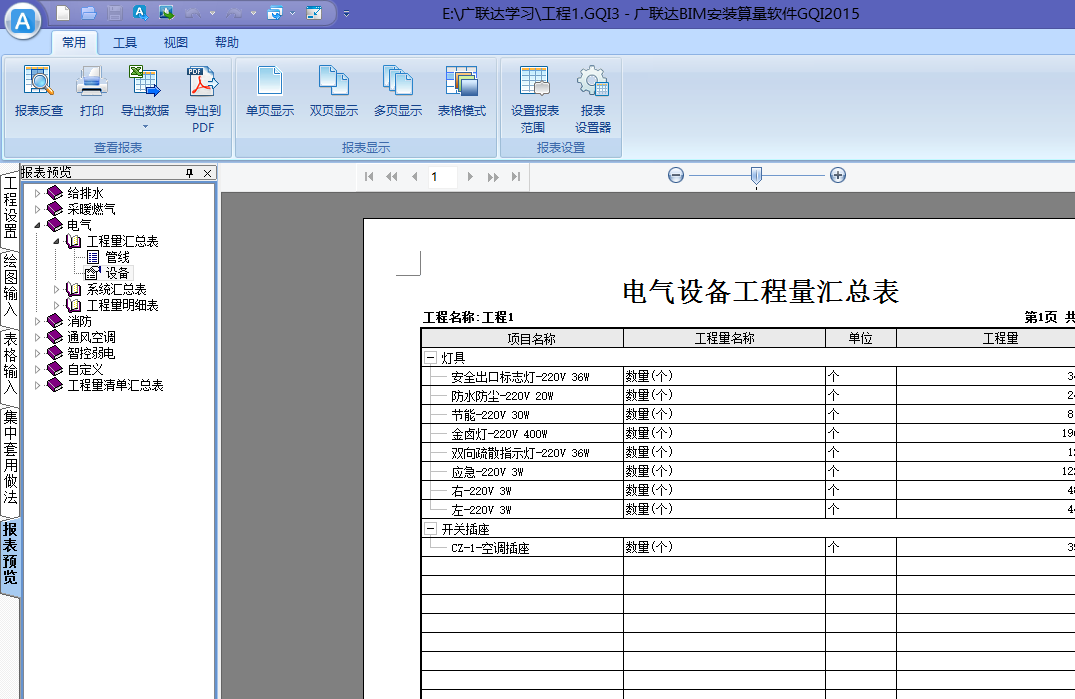Click the zoom slider handle
1075x699 pixels.
coord(756,176)
